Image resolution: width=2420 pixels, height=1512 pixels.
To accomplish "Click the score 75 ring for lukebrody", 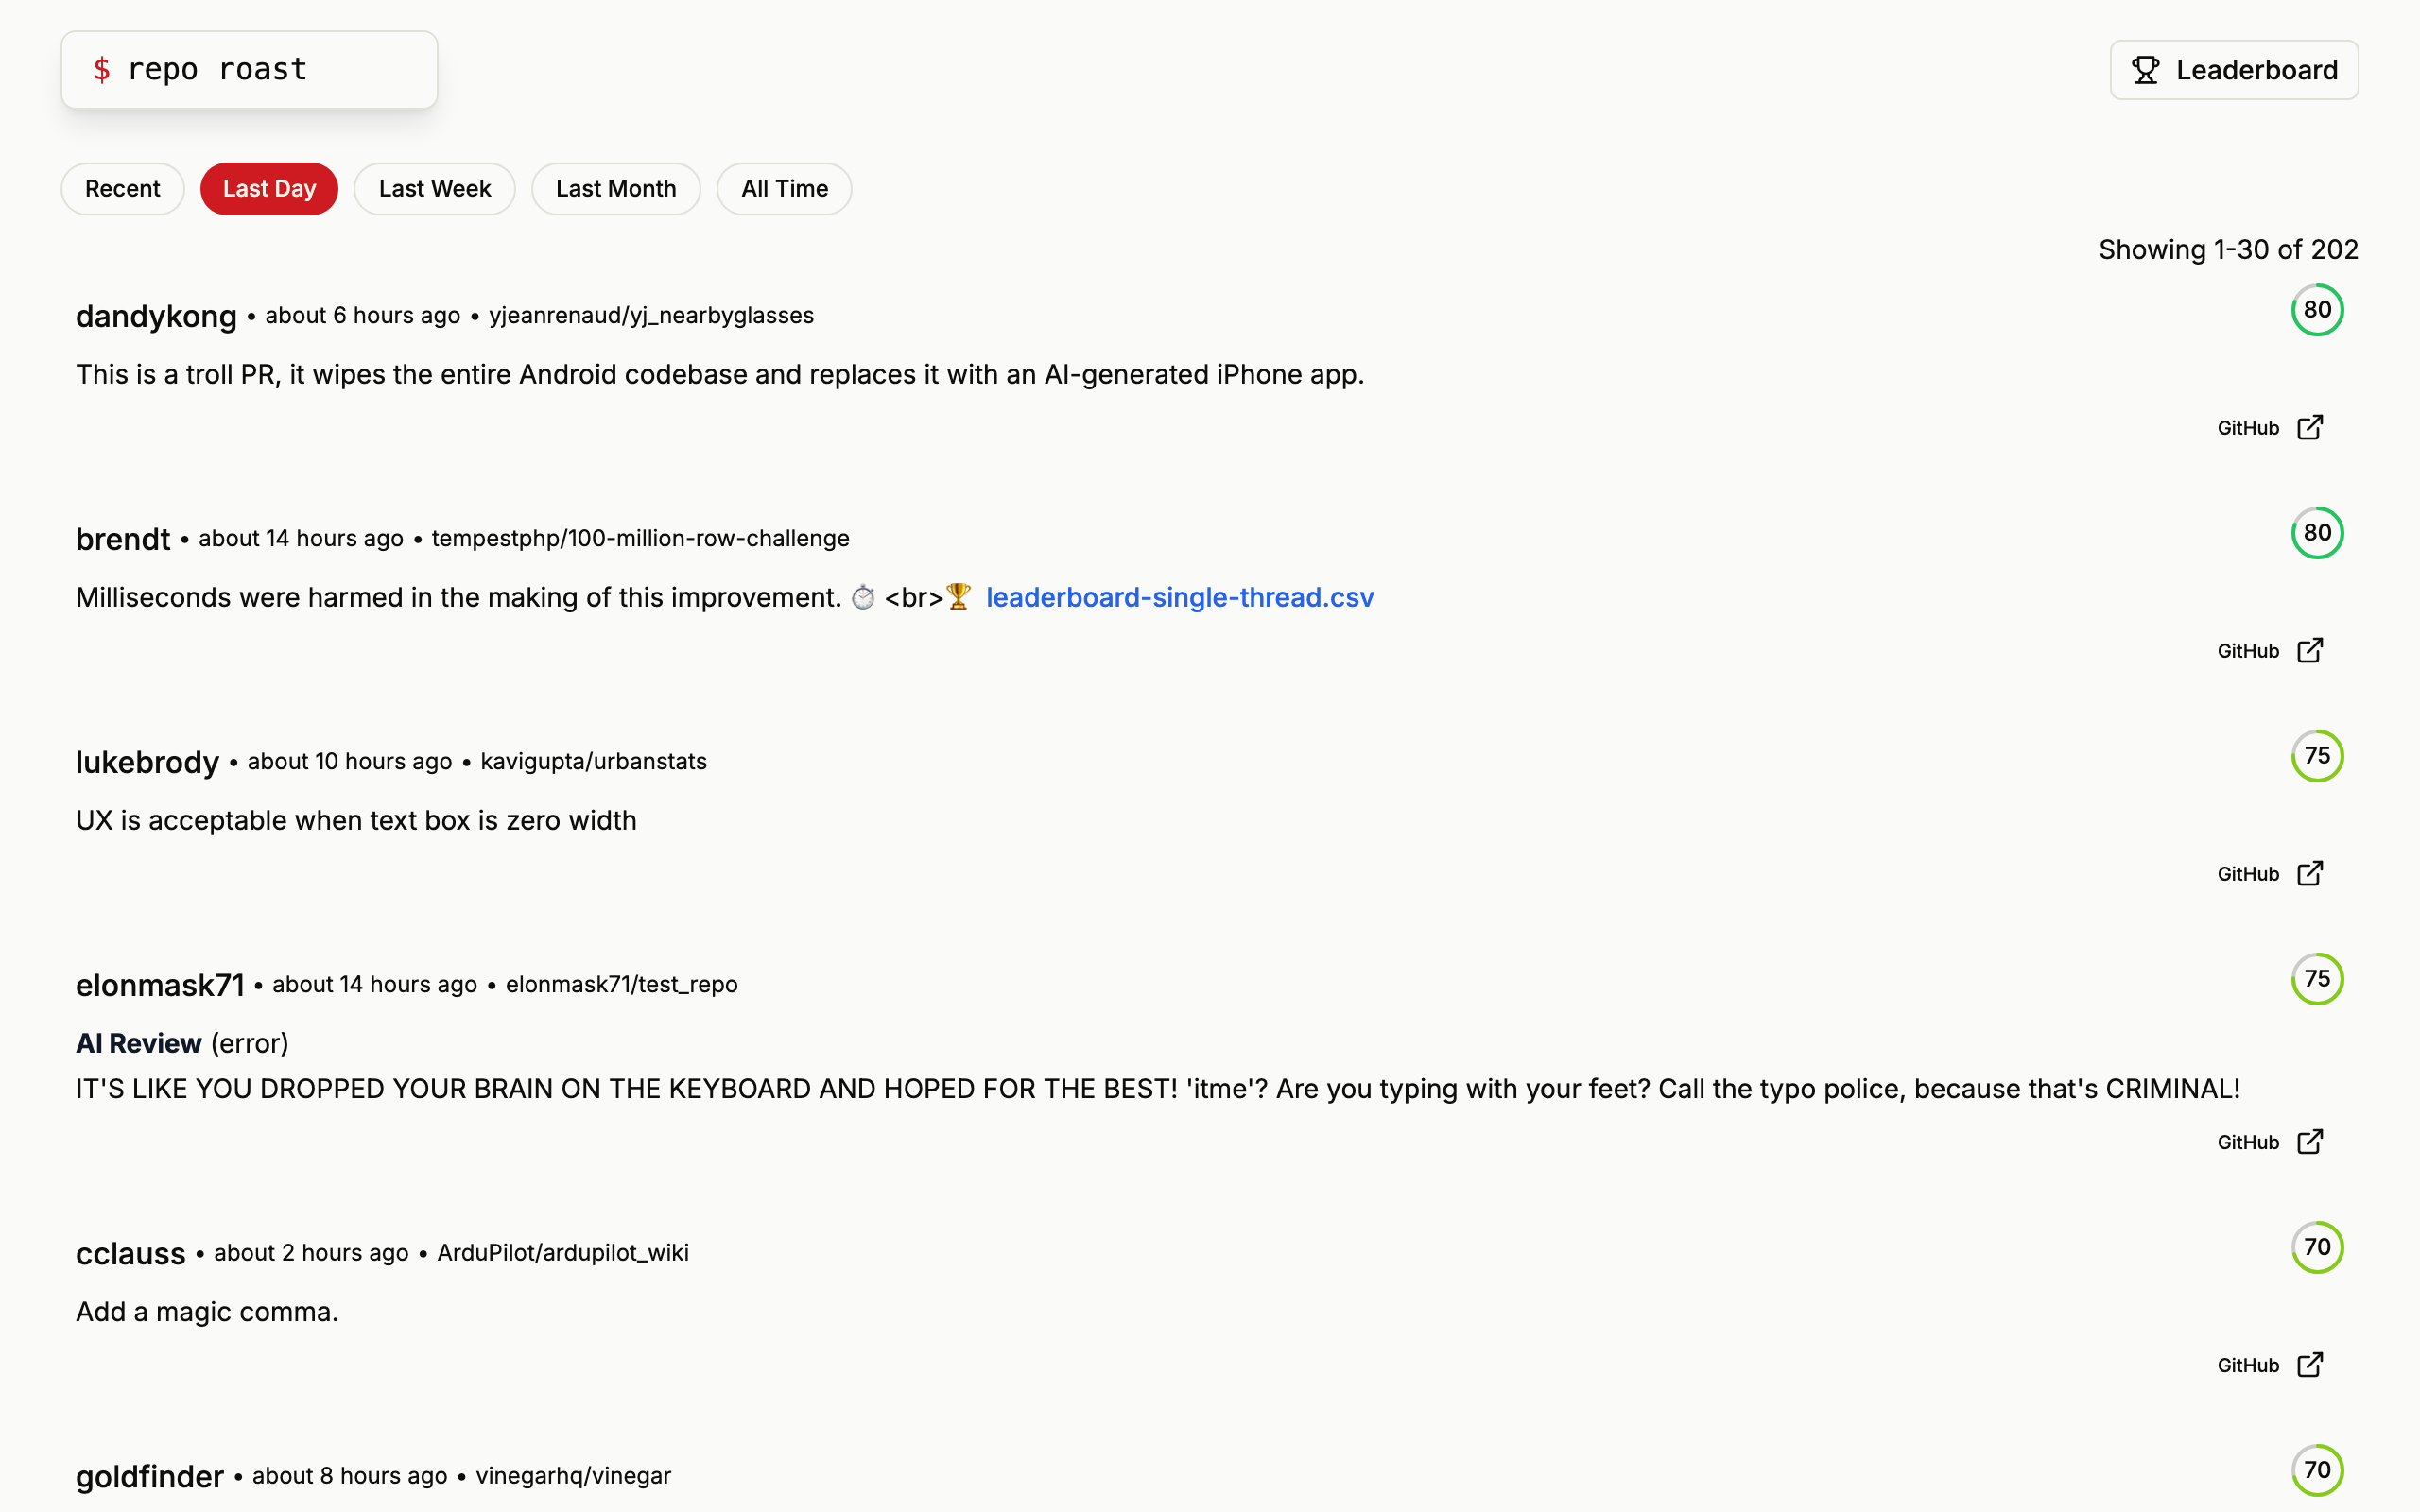I will [x=2317, y=756].
